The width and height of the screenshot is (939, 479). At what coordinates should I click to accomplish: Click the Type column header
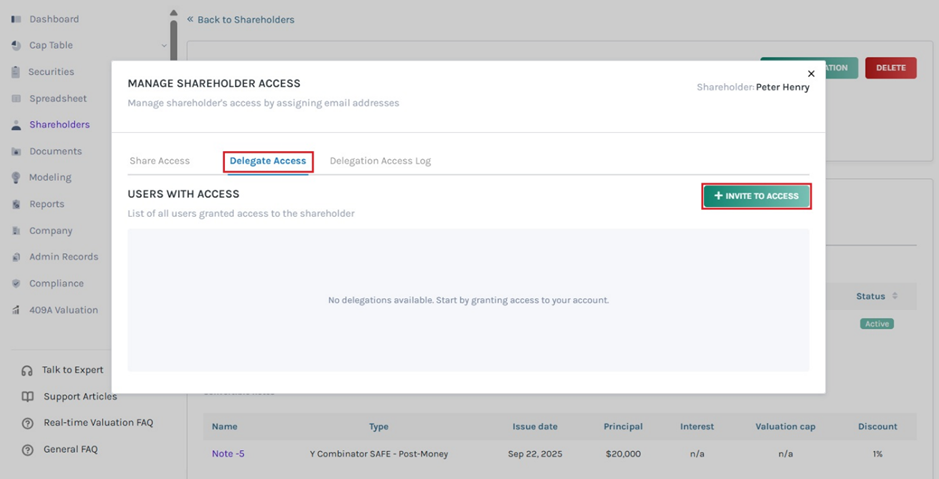[378, 427]
